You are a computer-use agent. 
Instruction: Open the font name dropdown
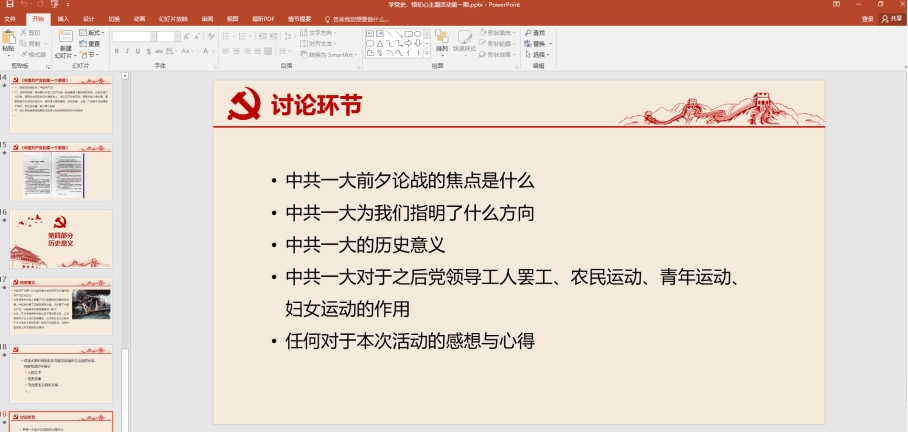click(153, 36)
